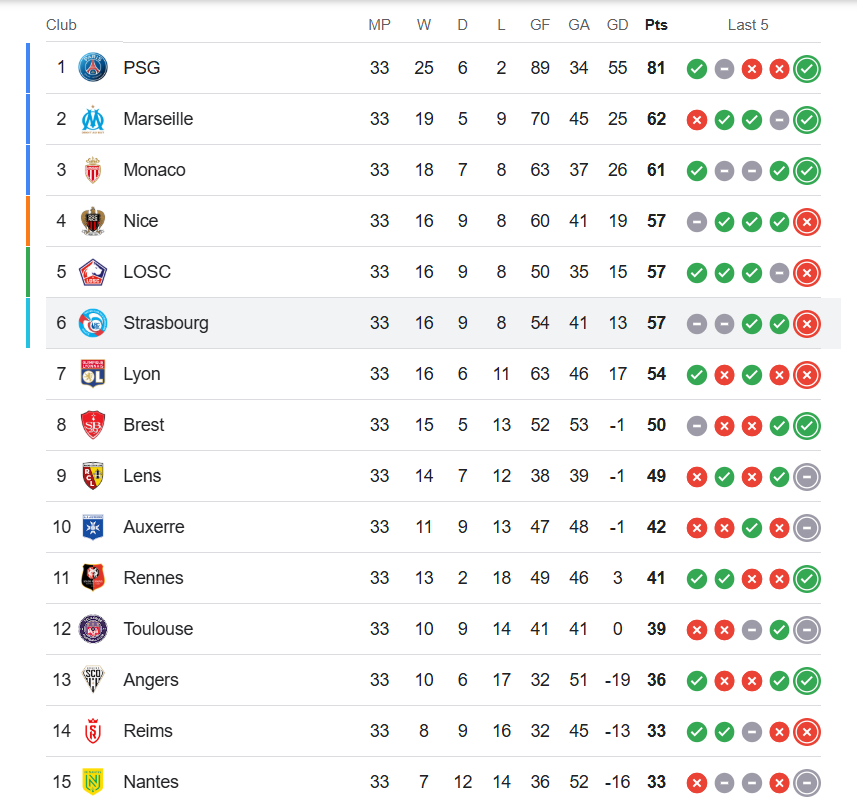Open the Toulouse team name link
The height and width of the screenshot is (803, 857).
[x=158, y=629]
